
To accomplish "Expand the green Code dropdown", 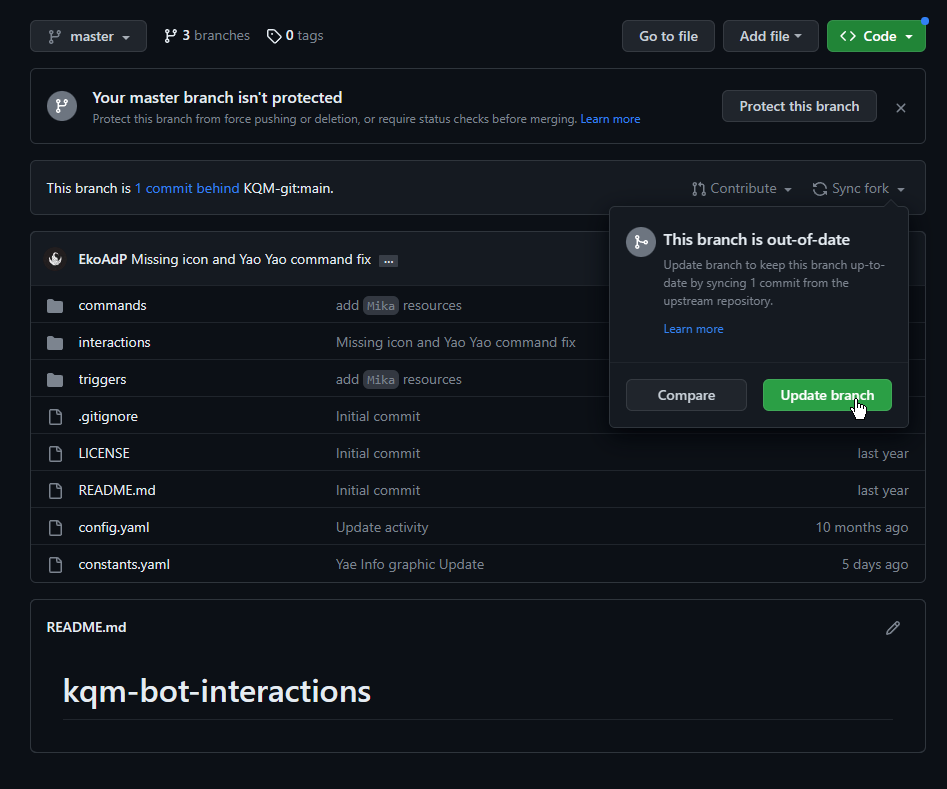I will coord(876,36).
